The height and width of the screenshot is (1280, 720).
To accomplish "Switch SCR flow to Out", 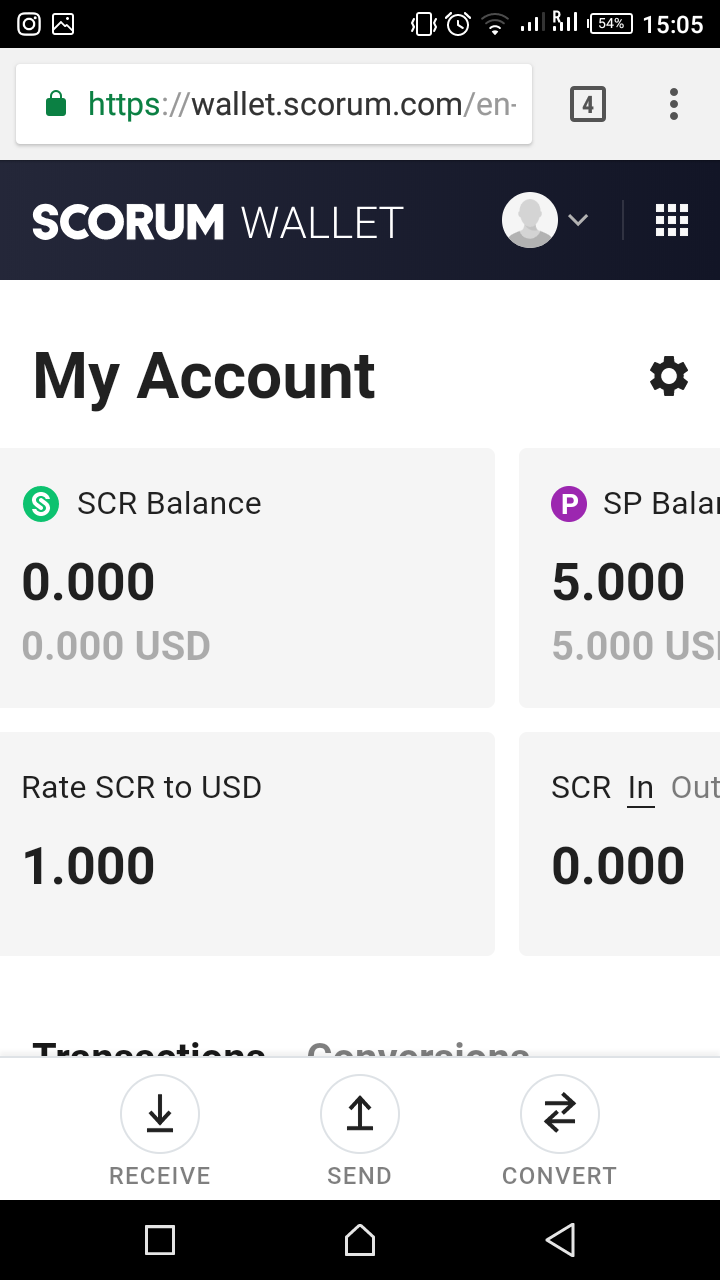I will pyautogui.click(x=695, y=788).
